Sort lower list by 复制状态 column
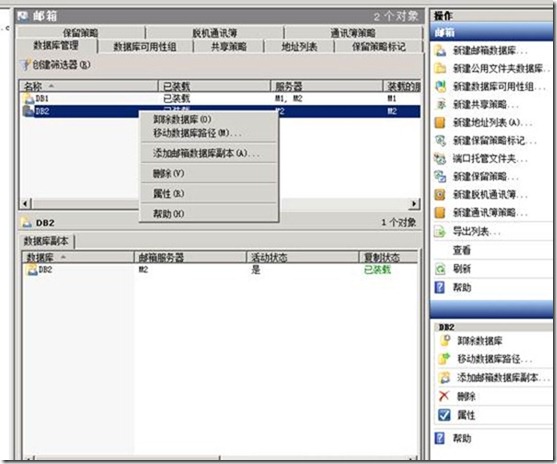 tap(388, 257)
